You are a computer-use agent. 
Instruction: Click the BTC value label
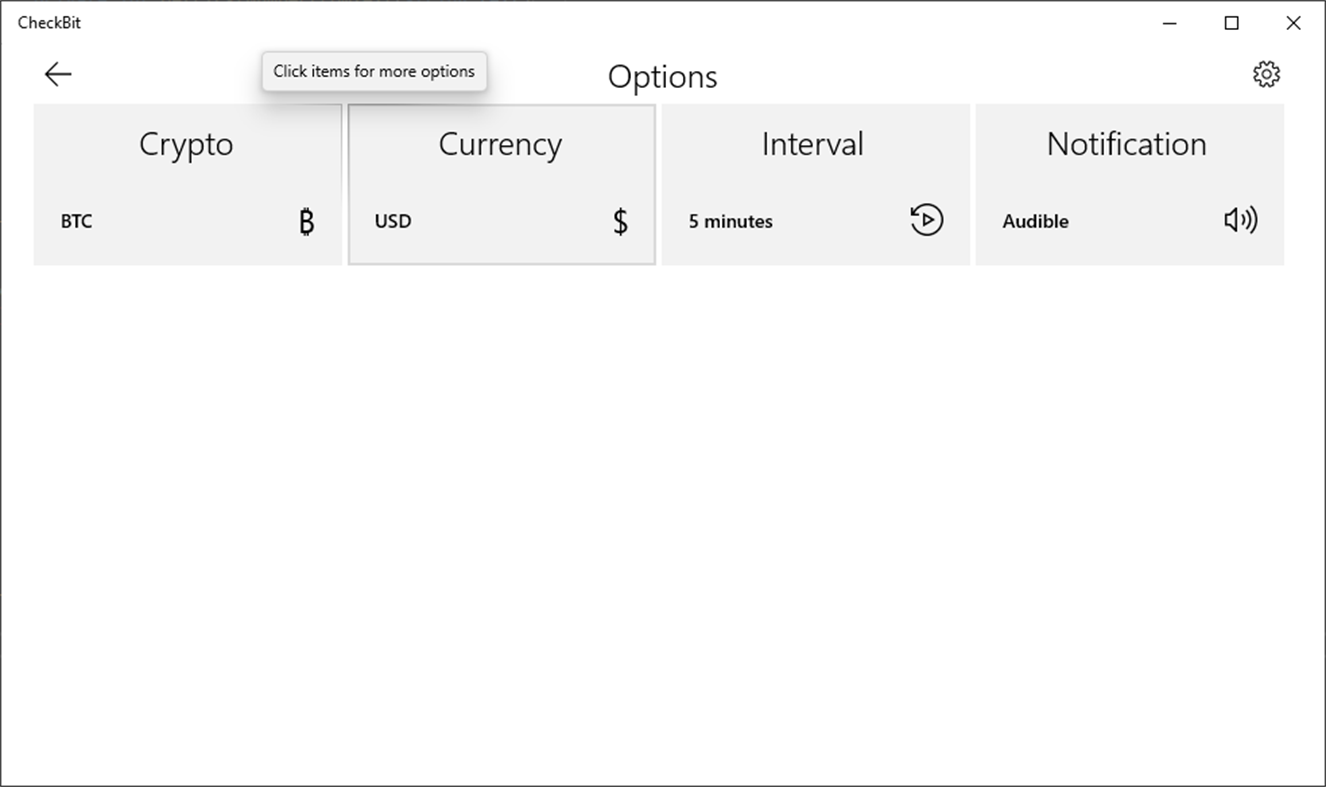(76, 221)
